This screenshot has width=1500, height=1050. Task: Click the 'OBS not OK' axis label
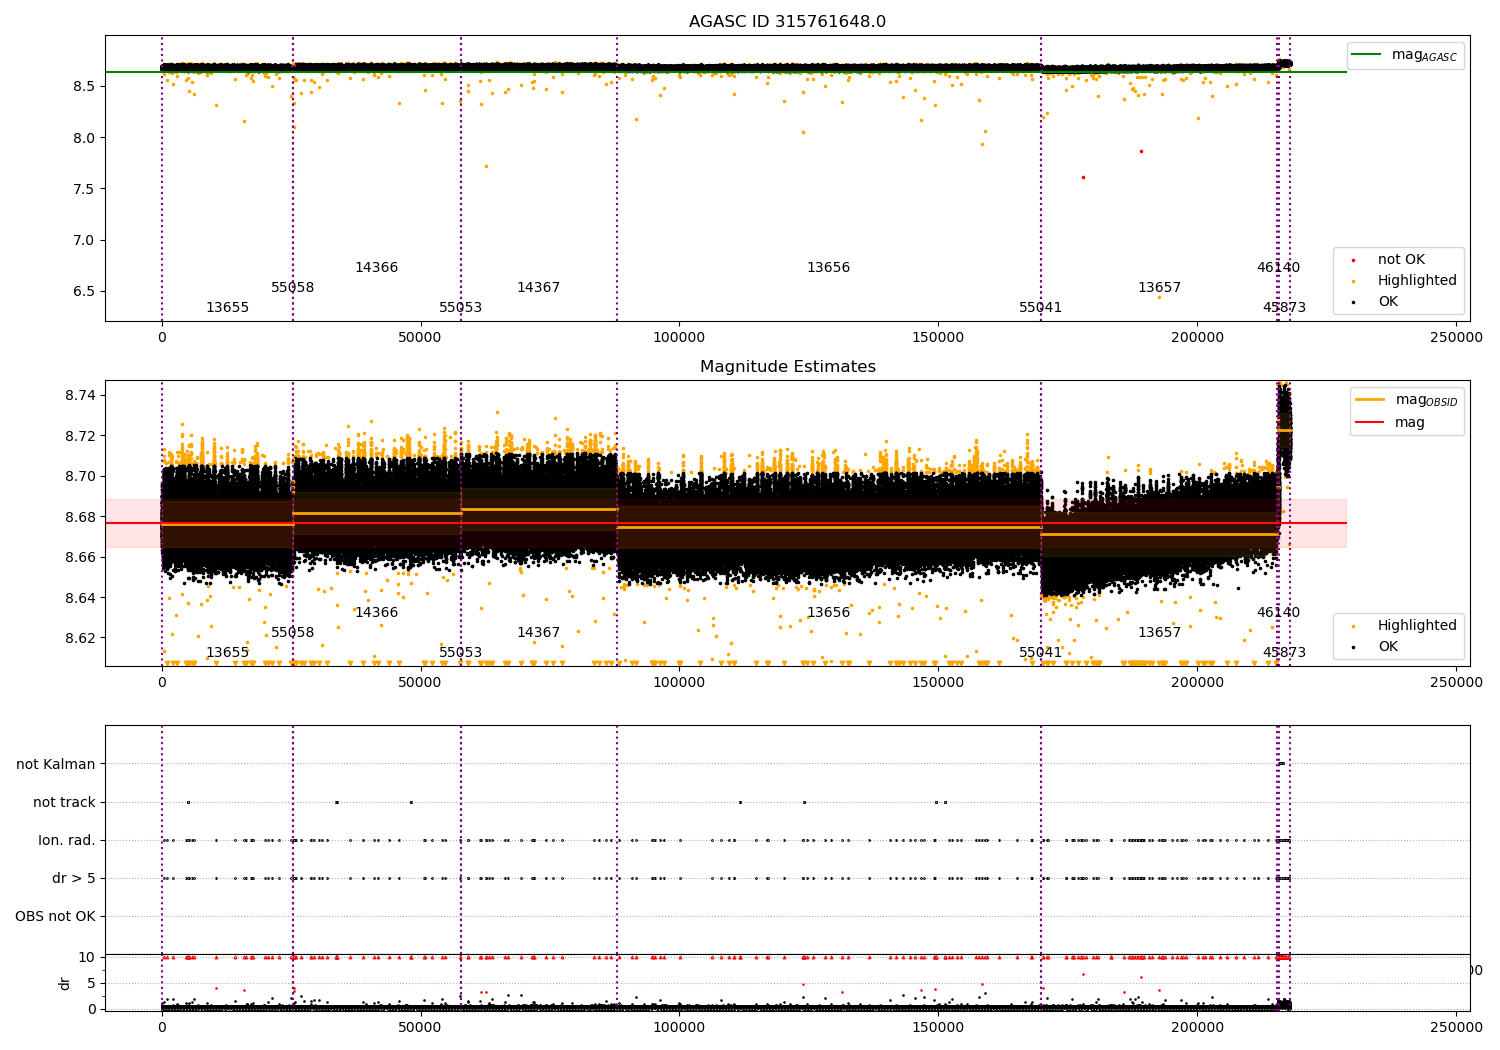tap(55, 917)
